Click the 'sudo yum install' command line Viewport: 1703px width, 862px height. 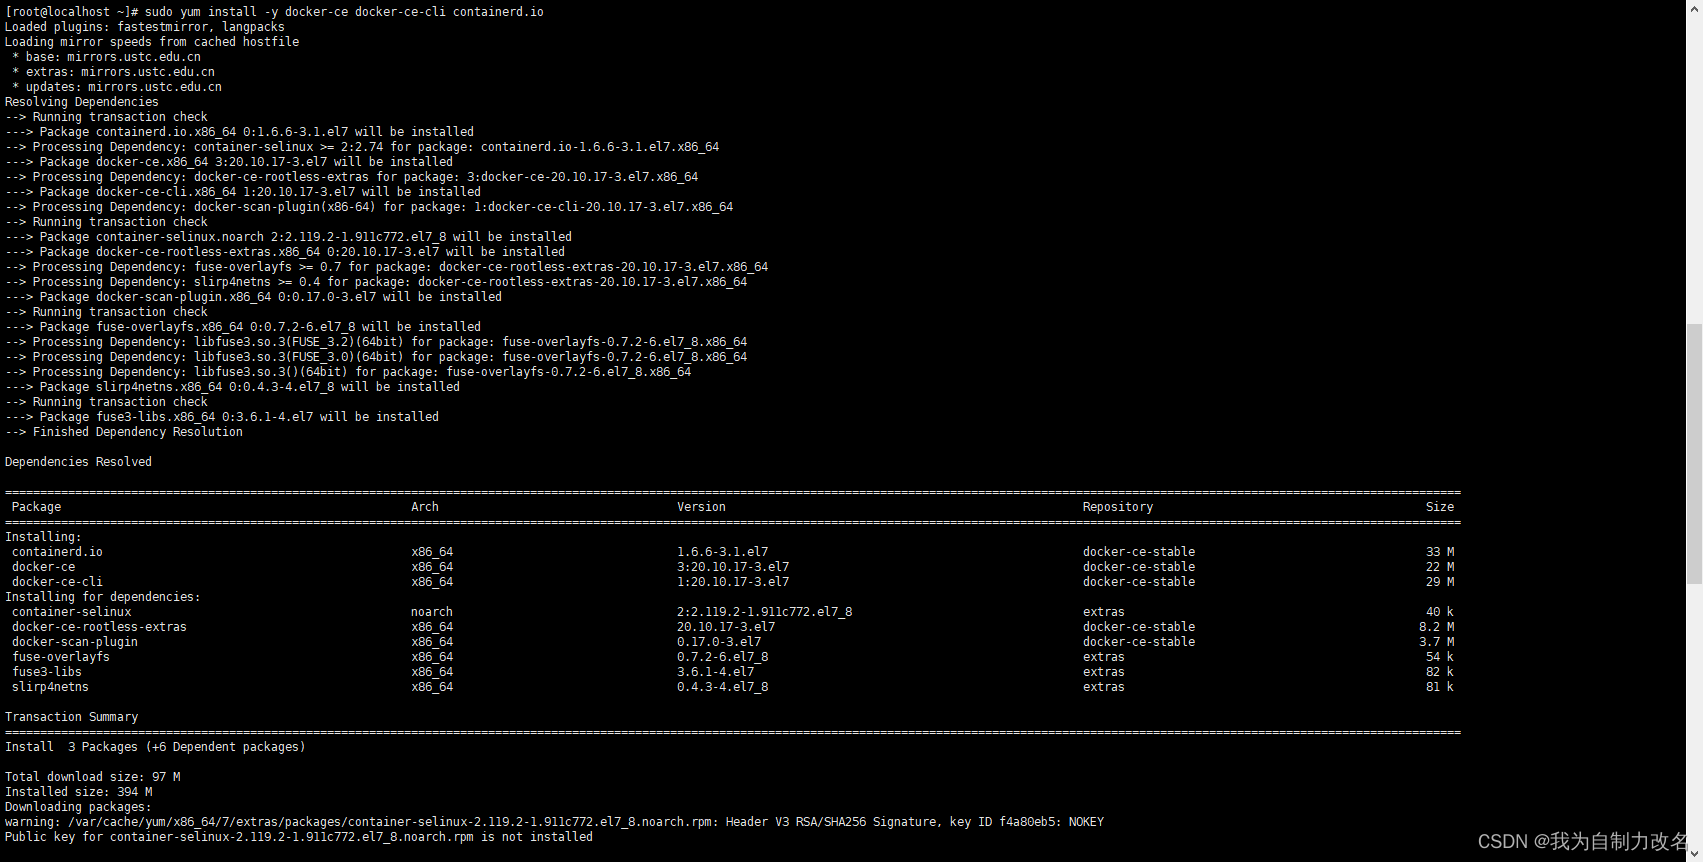274,12
